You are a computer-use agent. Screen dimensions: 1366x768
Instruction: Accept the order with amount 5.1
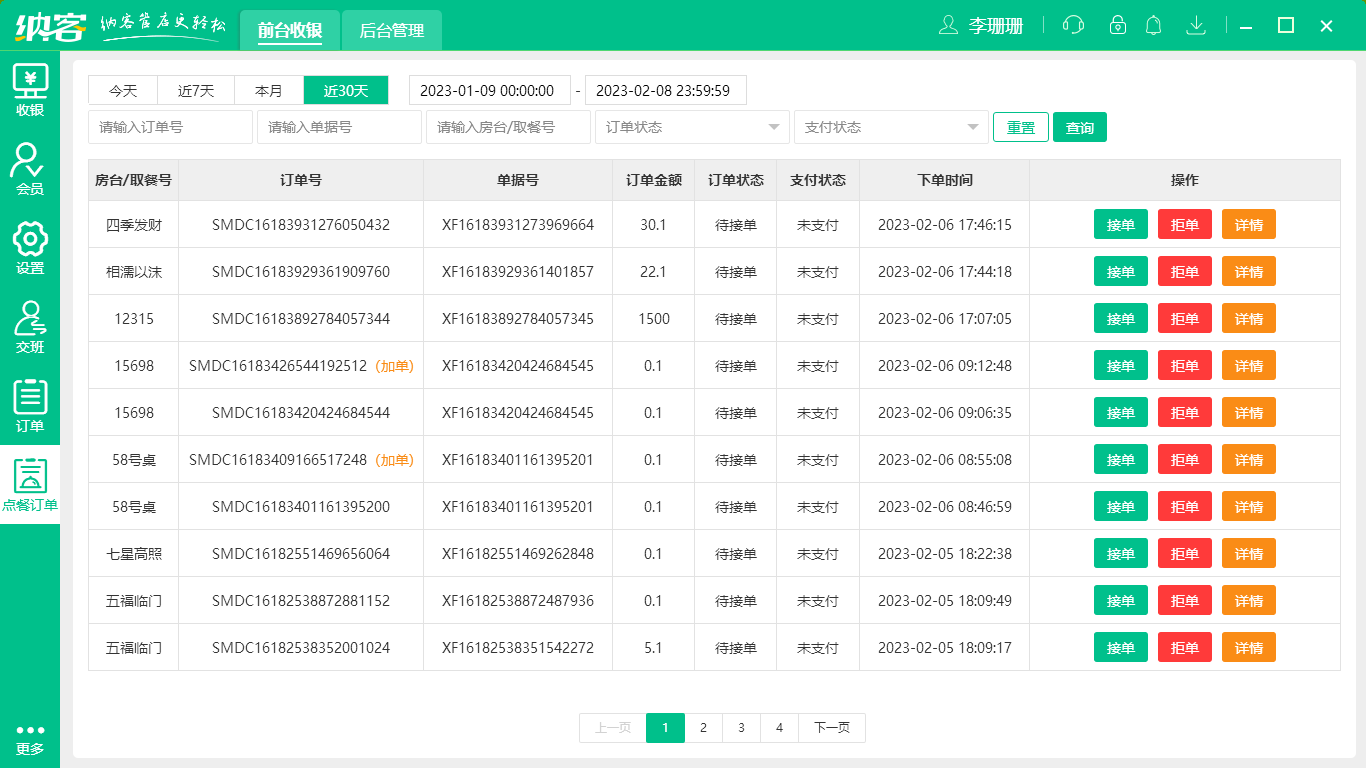pos(1121,648)
